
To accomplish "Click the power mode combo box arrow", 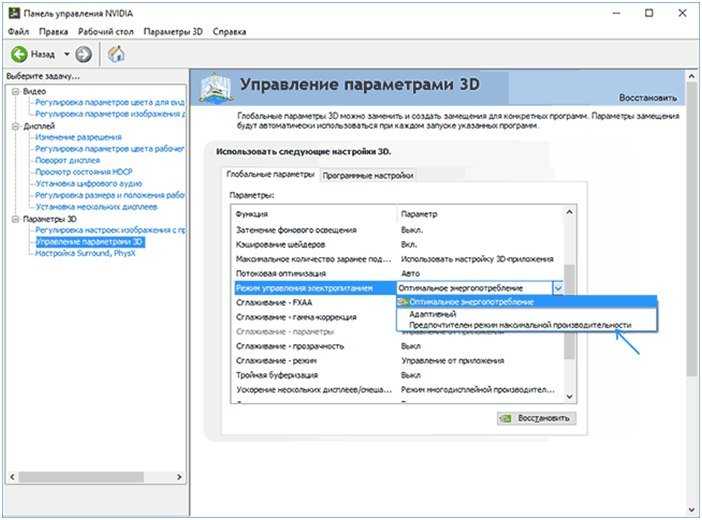I will [557, 288].
